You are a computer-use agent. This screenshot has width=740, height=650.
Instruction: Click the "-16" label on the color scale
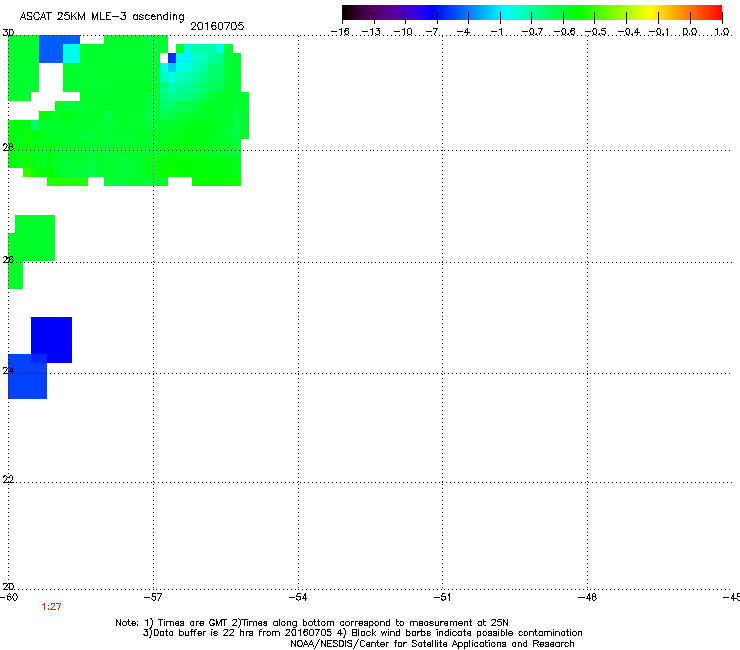pyautogui.click(x=340, y=32)
